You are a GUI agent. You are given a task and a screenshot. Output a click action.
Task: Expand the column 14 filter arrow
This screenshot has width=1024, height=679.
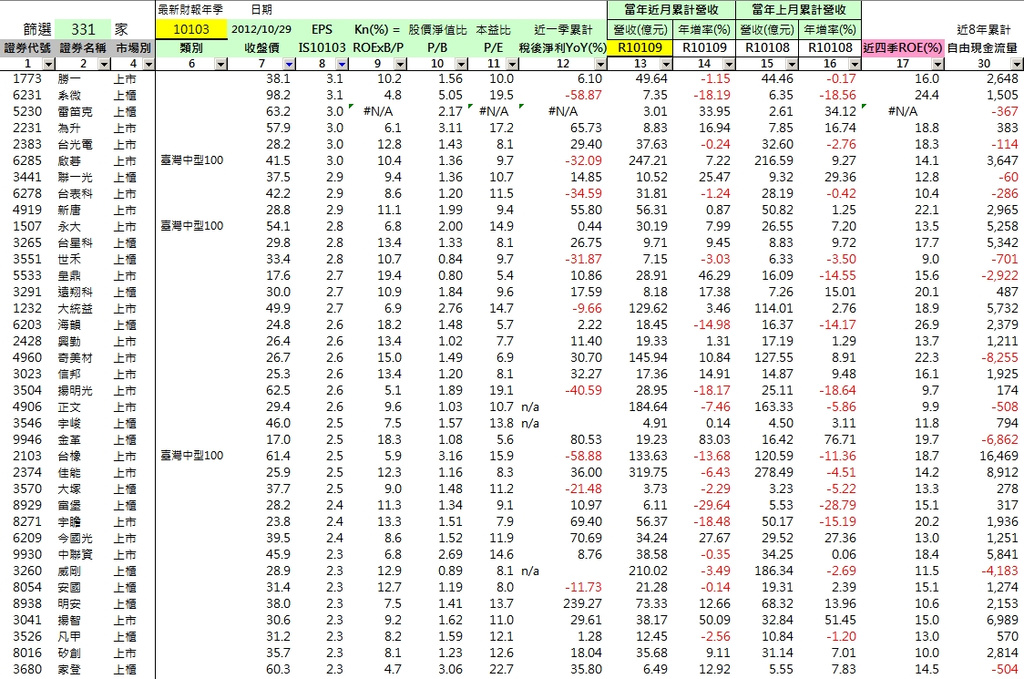(x=729, y=64)
